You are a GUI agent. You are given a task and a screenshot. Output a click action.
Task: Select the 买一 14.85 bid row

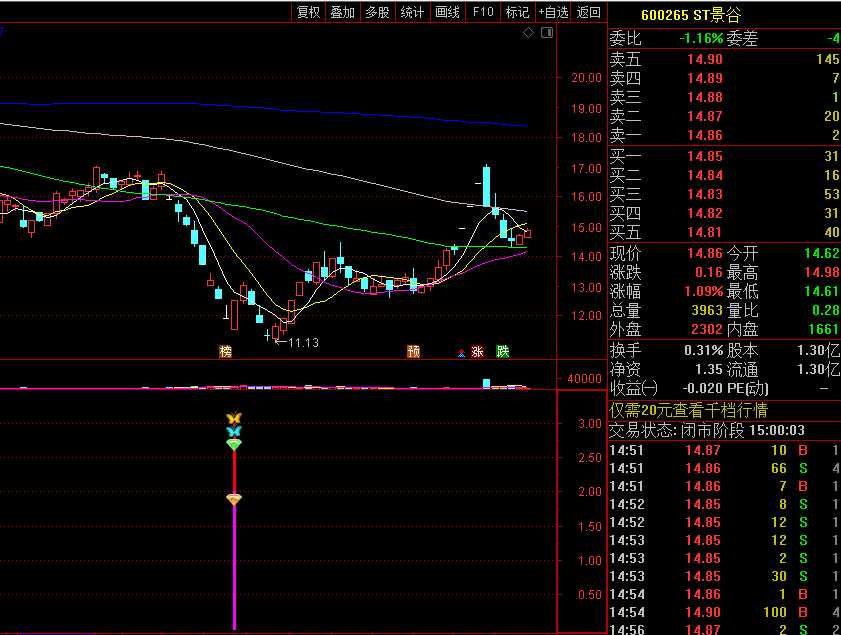pyautogui.click(x=724, y=156)
